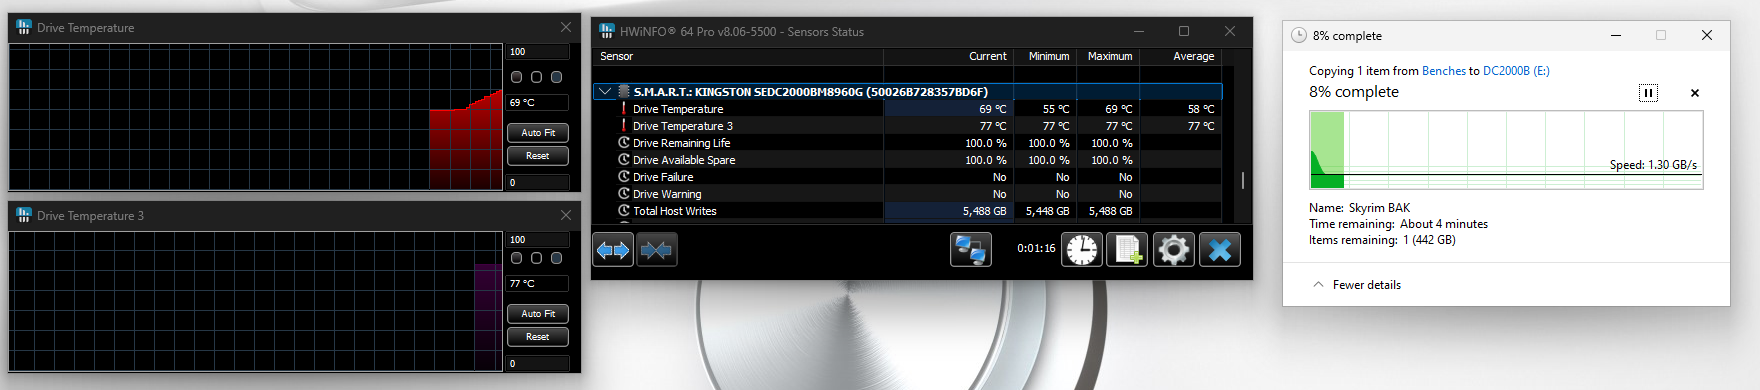The height and width of the screenshot is (390, 1760).
Task: Open the DC2000B (E:) destination link
Action: 1516,71
